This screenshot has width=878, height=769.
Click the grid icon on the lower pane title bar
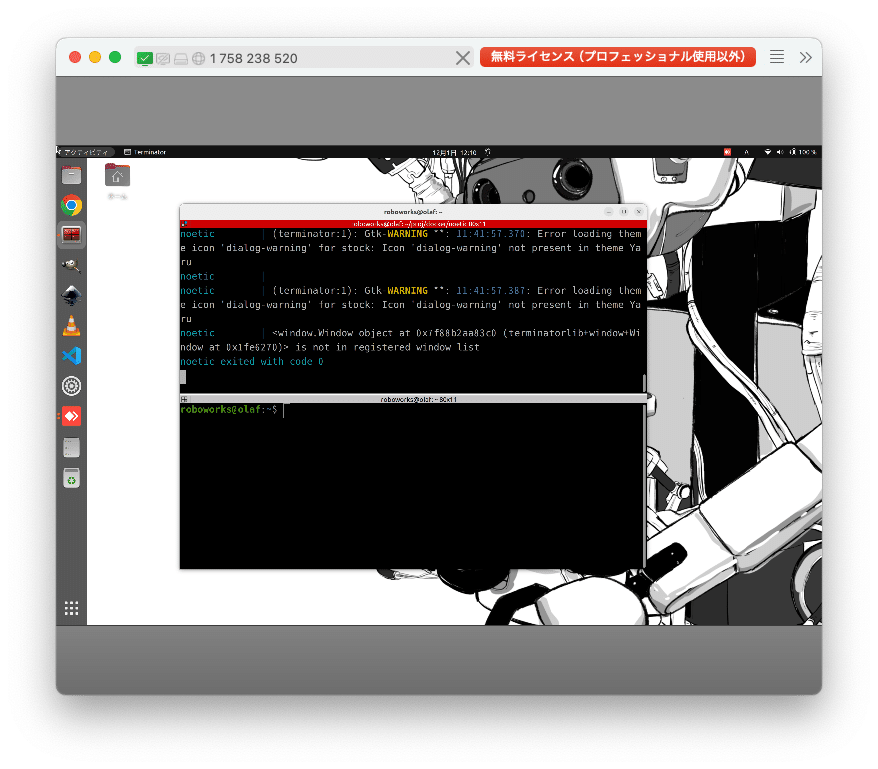184,399
